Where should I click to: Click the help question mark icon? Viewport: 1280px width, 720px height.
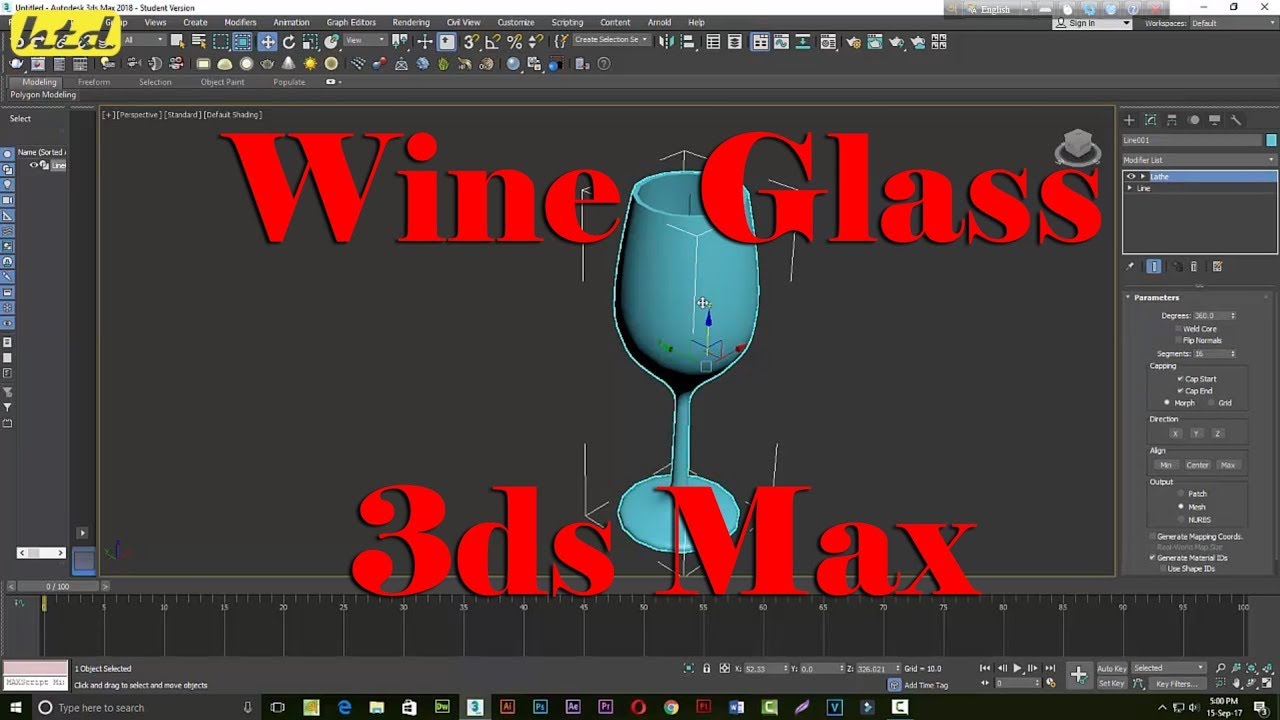click(603, 63)
